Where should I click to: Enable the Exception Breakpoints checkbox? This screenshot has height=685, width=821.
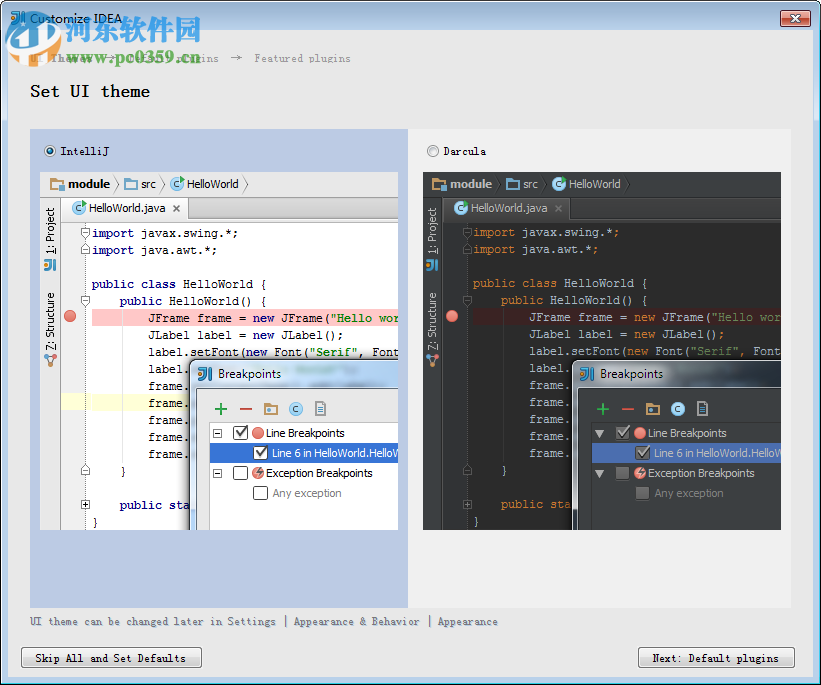tap(240, 472)
